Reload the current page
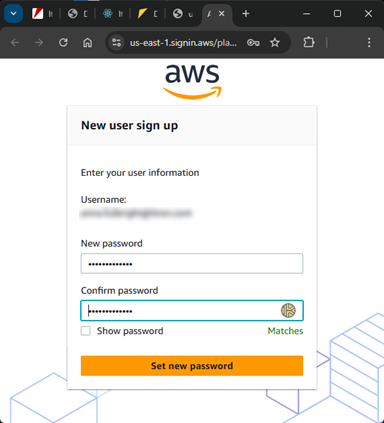Viewport: 384px width, 423px height. [63, 43]
